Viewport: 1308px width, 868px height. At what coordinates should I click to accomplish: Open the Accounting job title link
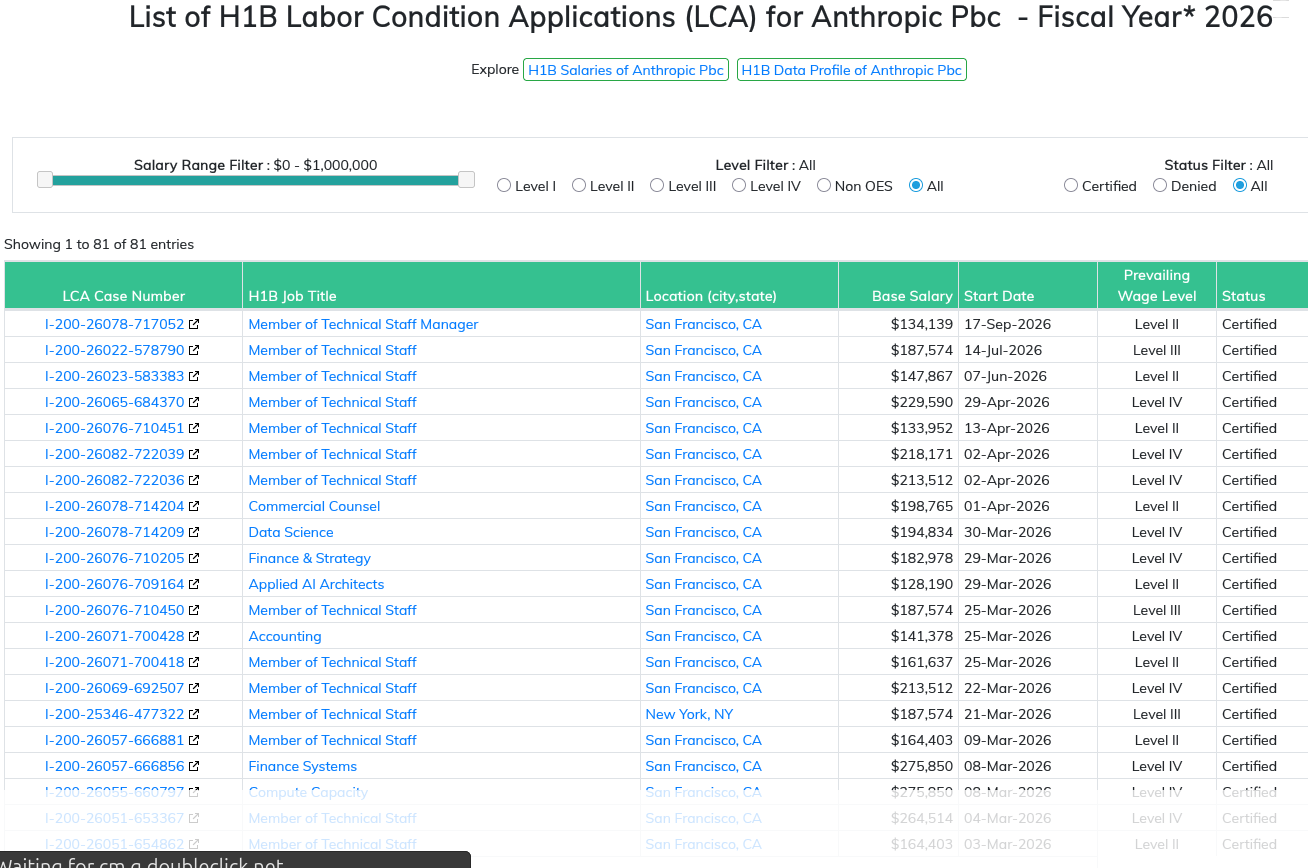(x=285, y=636)
